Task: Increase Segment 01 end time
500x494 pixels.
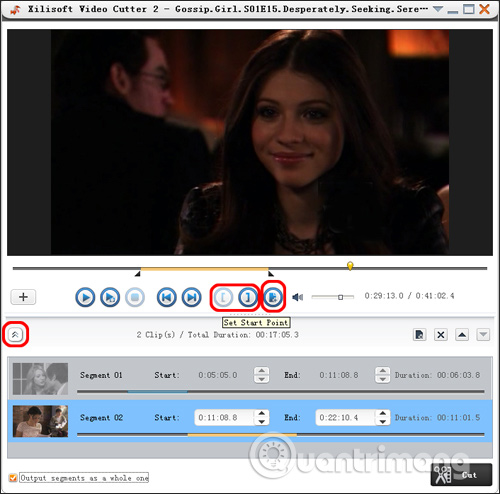Action: tap(383, 371)
